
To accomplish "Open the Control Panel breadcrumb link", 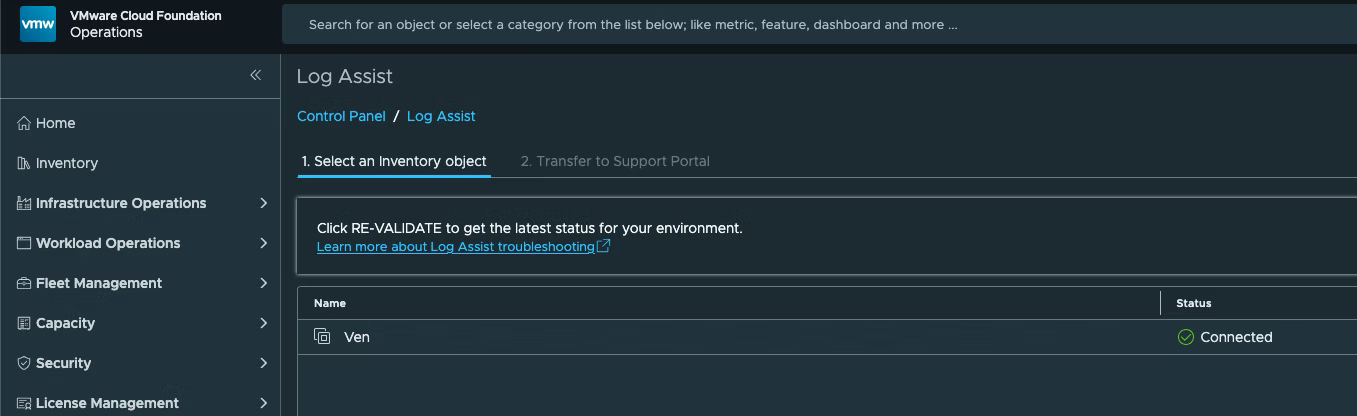I will 341,116.
